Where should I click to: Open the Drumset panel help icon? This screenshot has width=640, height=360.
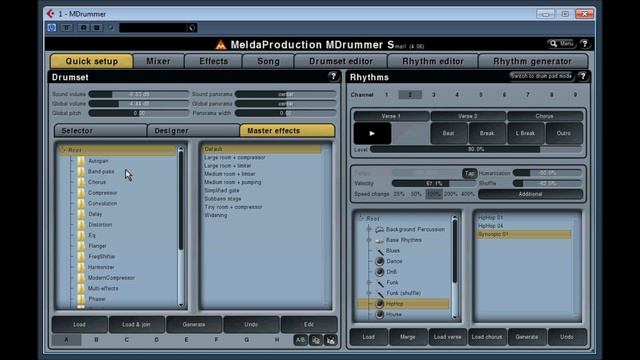click(333, 76)
